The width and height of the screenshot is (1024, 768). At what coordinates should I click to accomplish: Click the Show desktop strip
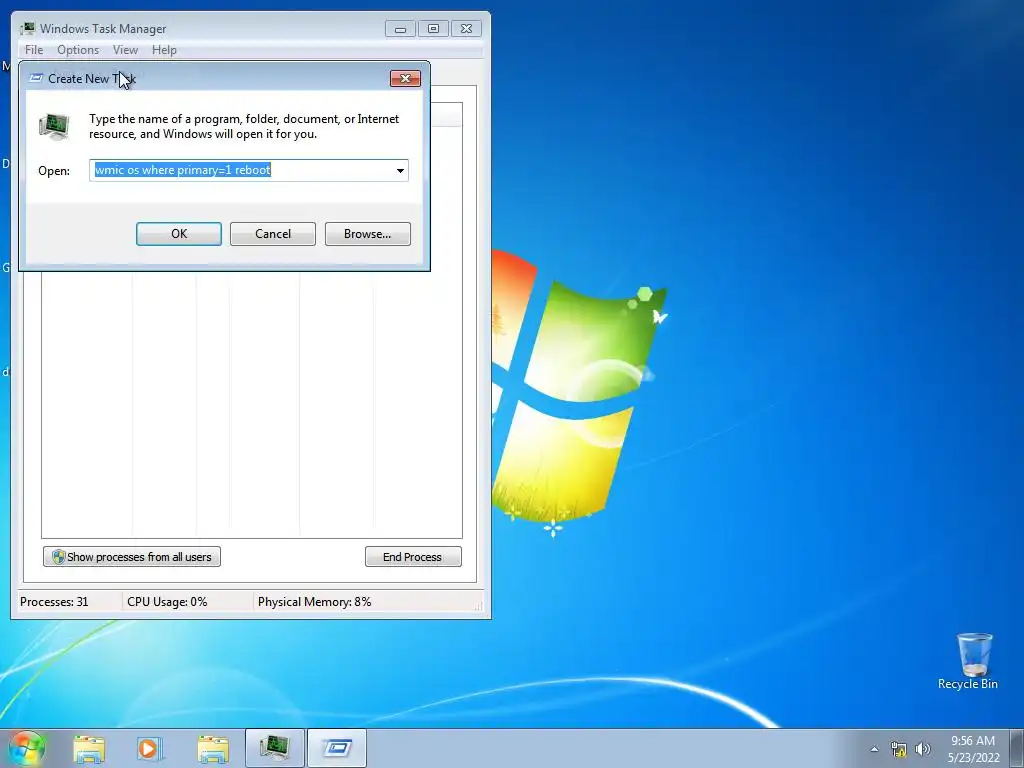pos(1017,748)
